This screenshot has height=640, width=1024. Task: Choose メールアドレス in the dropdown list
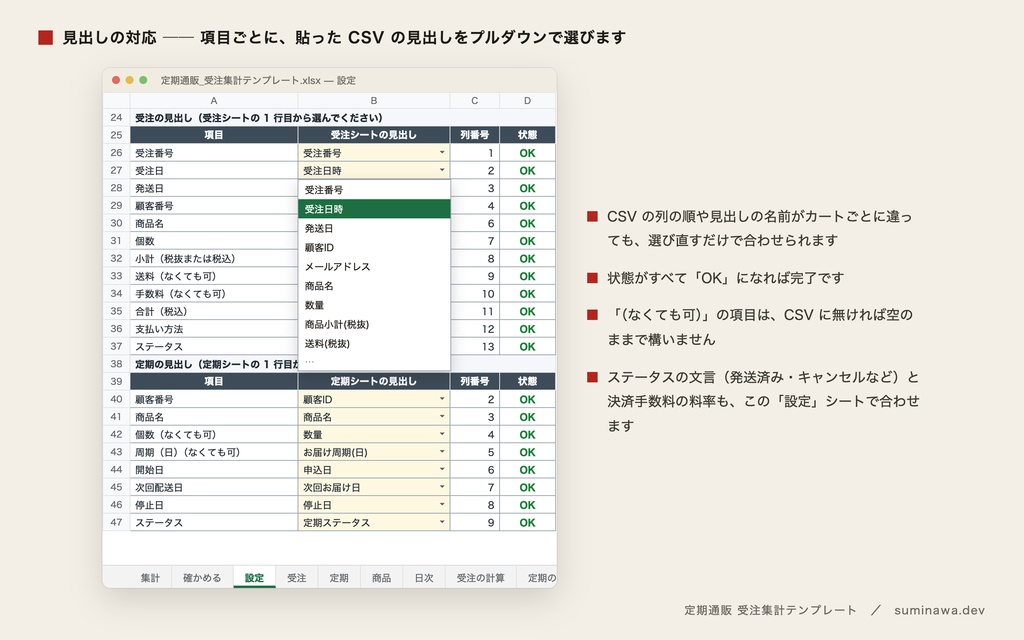pyautogui.click(x=374, y=266)
